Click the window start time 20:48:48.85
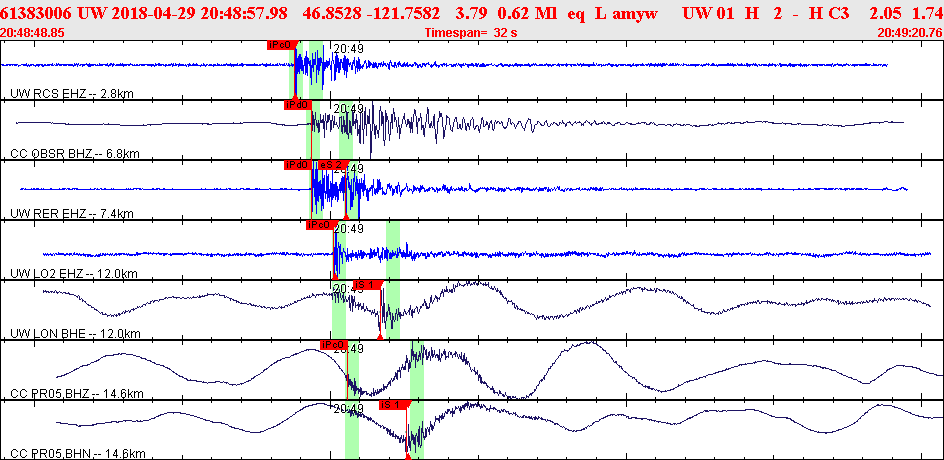Viewport: 944px width, 460px height. pos(33,33)
